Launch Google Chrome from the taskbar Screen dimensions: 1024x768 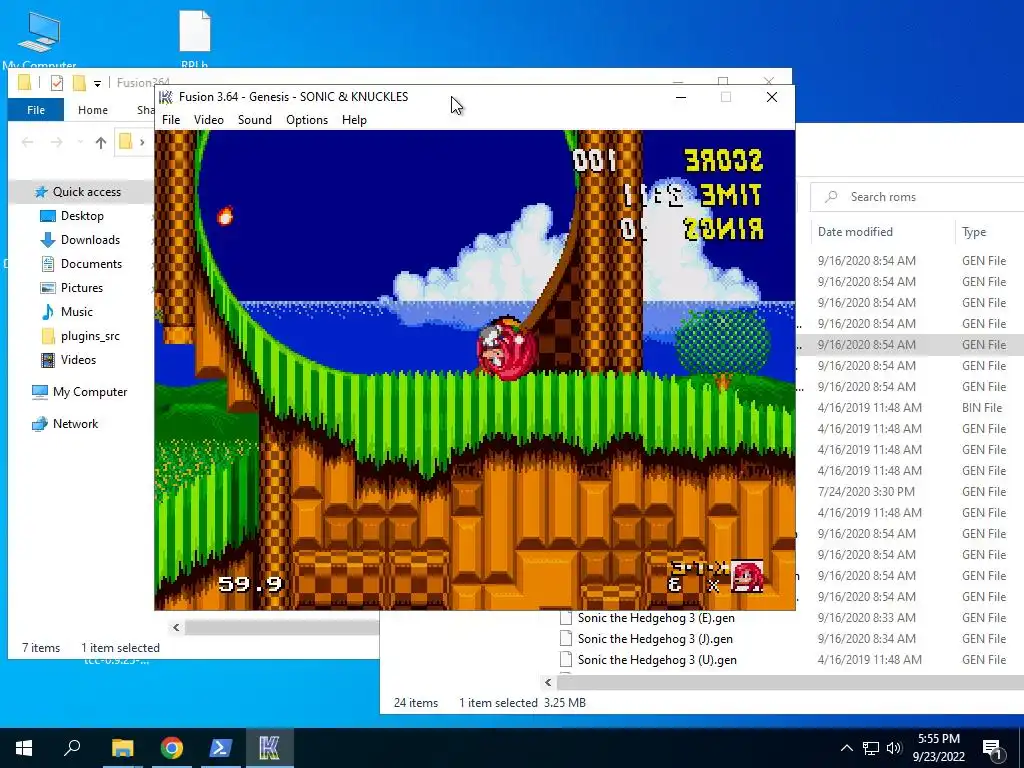coord(172,748)
